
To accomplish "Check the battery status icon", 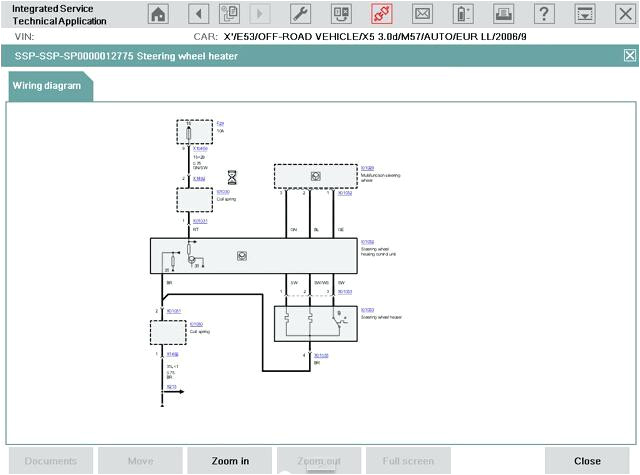I will coord(462,13).
